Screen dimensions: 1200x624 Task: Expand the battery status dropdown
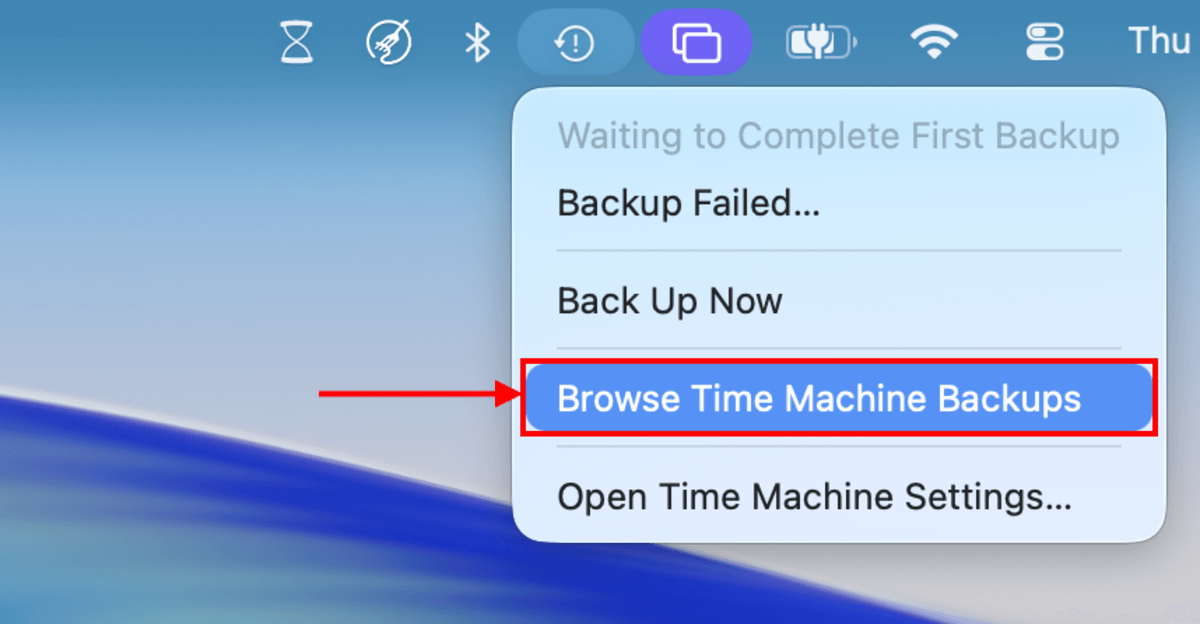pos(821,41)
